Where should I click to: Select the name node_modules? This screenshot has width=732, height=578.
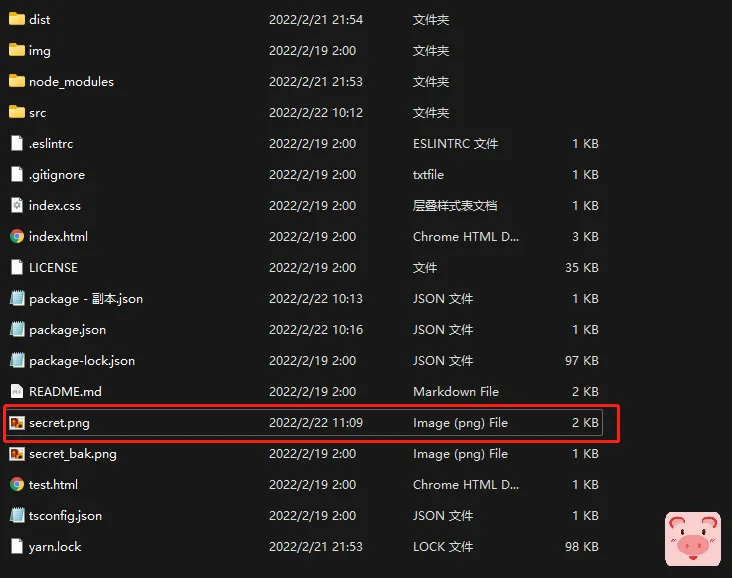pyautogui.click(x=71, y=82)
